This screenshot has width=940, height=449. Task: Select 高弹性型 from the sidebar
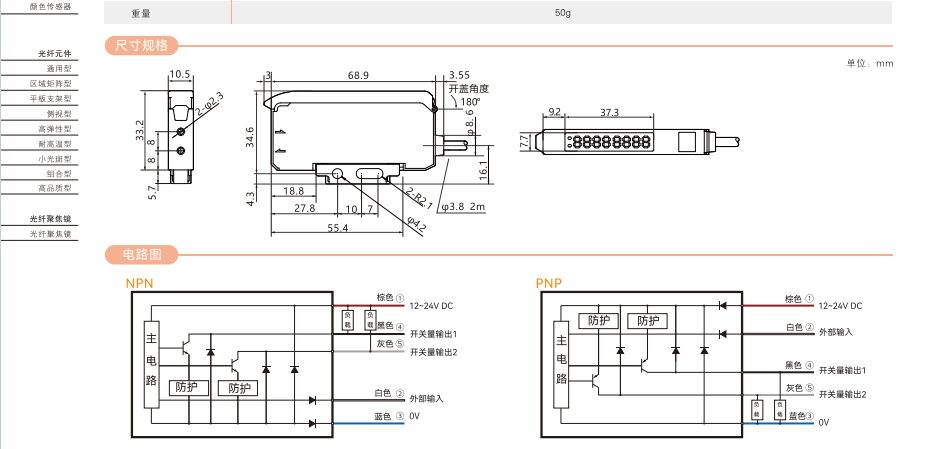click(x=54, y=129)
